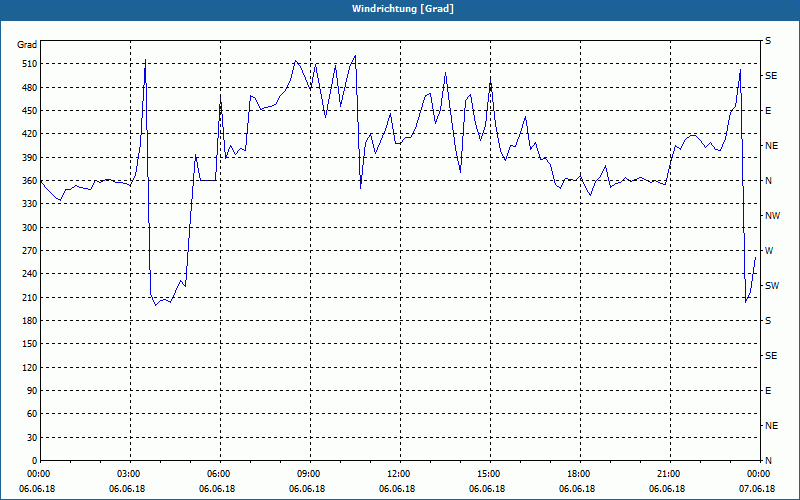Select the 480 value on the degree axis
This screenshot has height=500, width=800.
(29, 87)
